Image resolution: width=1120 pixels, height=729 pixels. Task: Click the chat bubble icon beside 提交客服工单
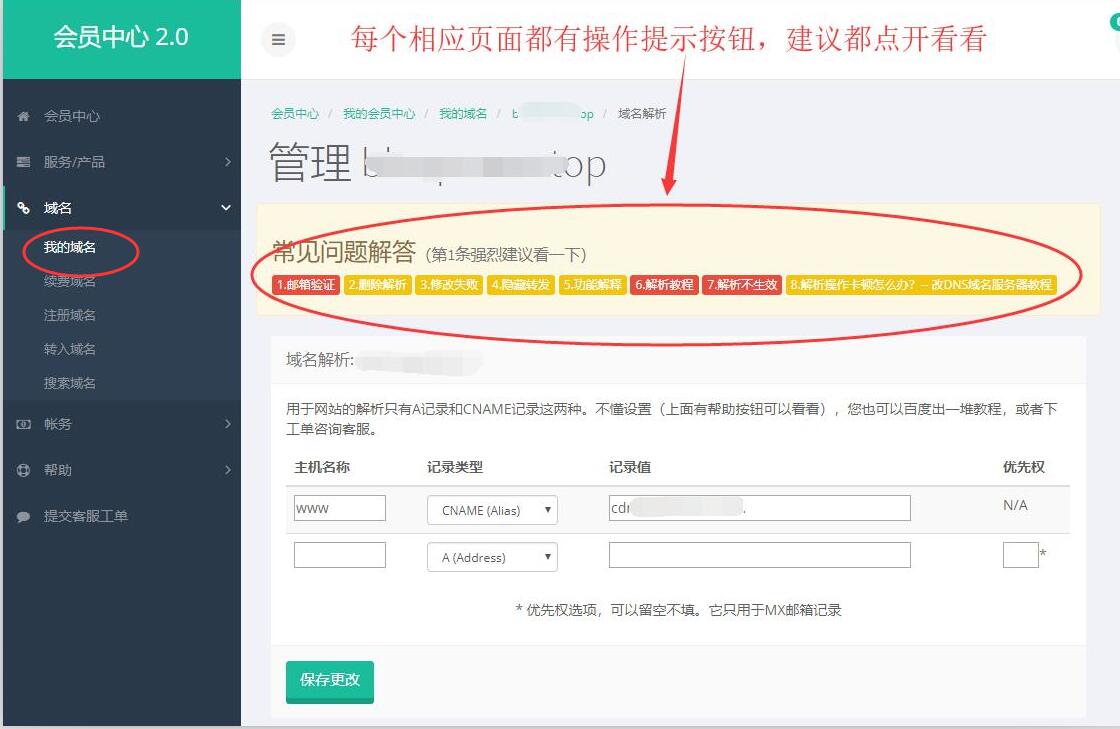[24, 516]
